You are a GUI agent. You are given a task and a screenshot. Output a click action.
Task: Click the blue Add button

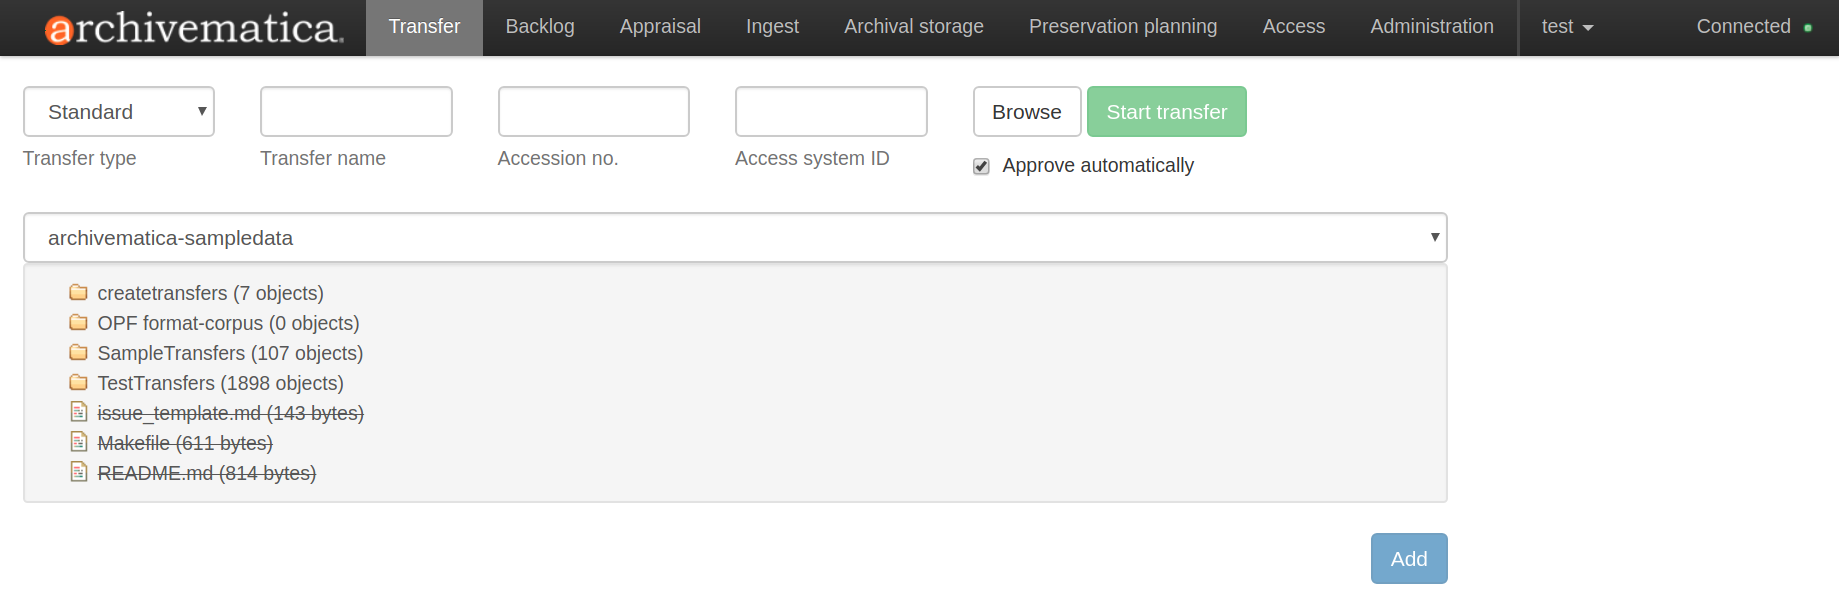point(1408,559)
